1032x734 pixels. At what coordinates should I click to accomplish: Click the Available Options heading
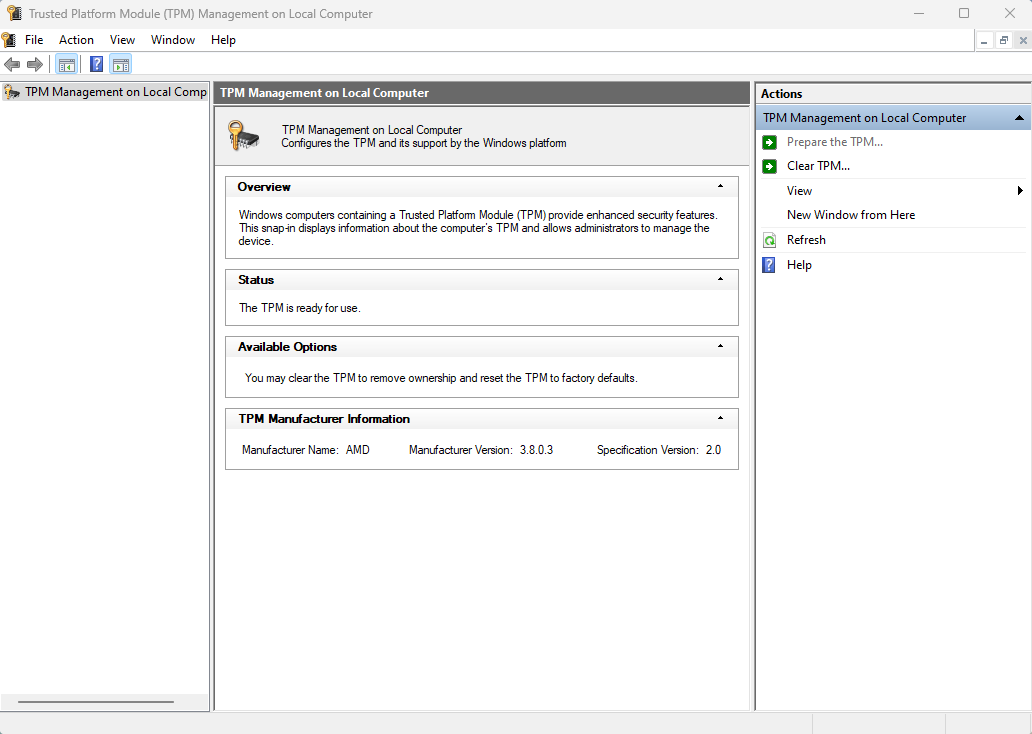pyautogui.click(x=288, y=347)
